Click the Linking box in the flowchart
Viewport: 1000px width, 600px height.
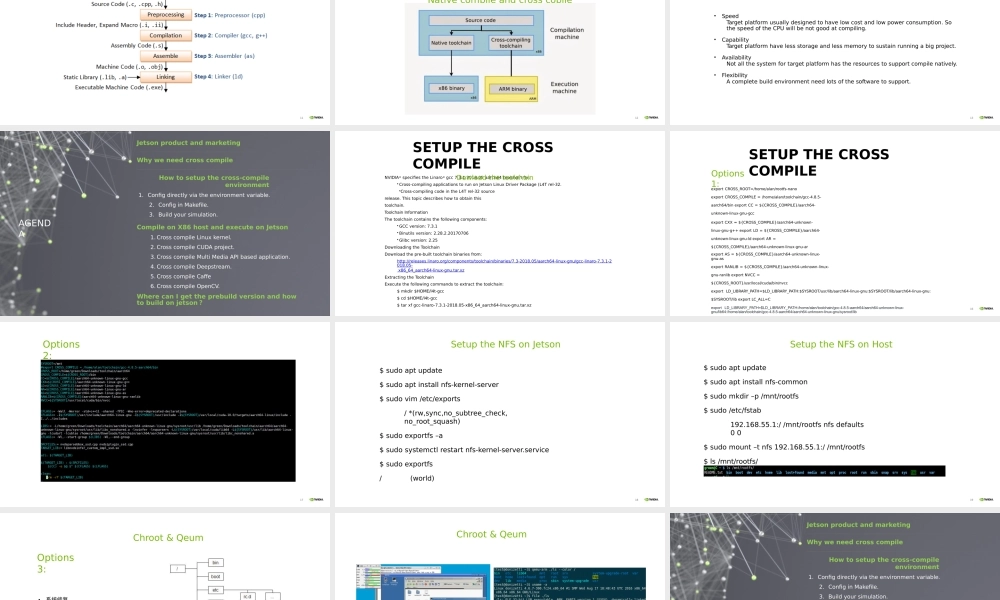[x=166, y=77]
